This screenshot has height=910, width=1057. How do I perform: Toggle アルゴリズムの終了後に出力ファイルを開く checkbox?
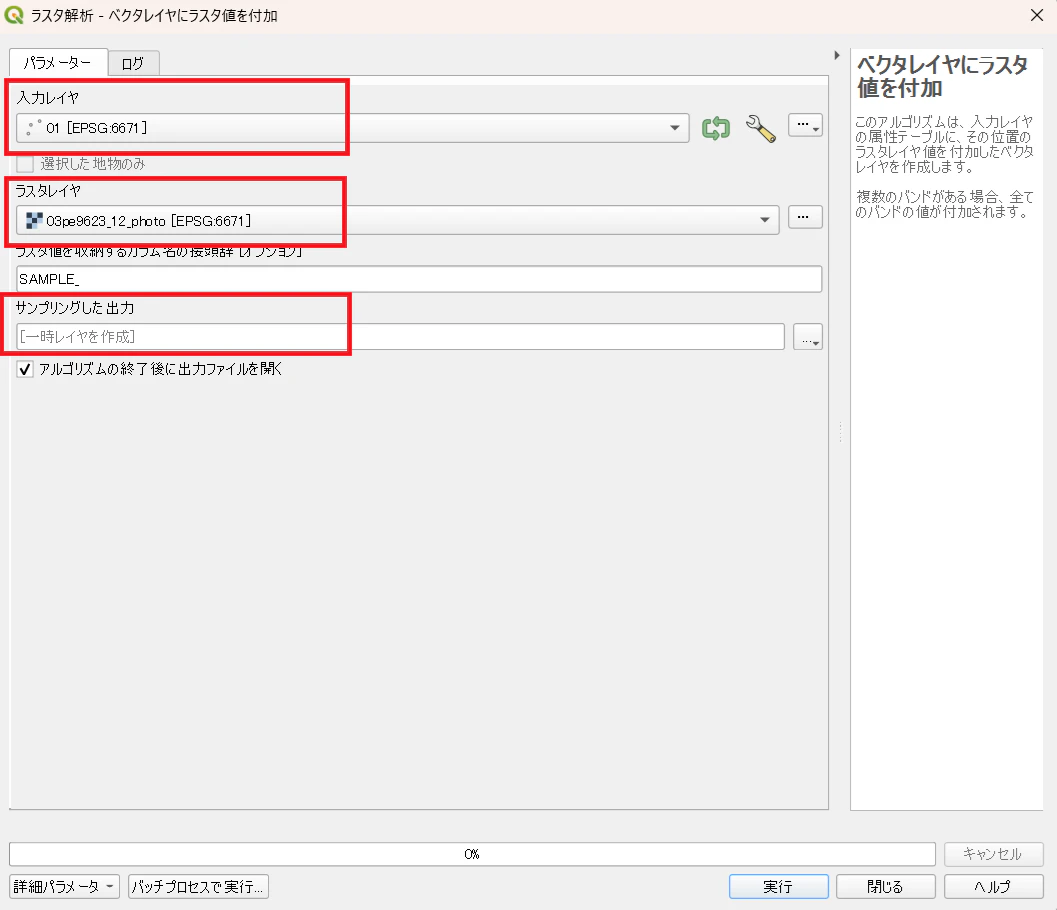[25, 369]
